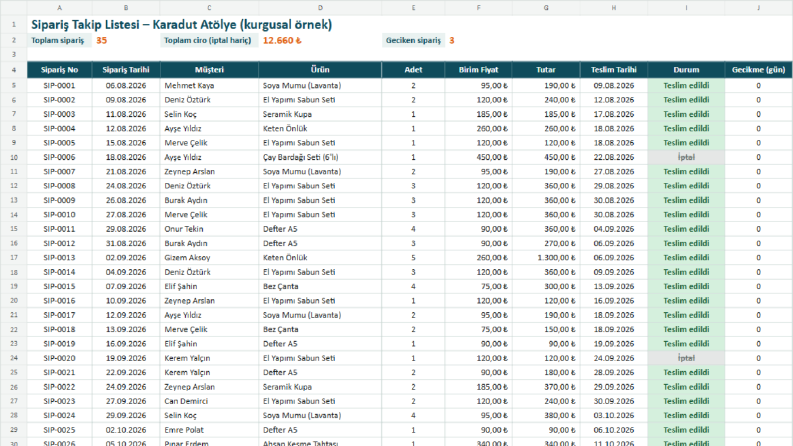
Task: Click the Toplam sipariş label cell
Action: [x=58, y=40]
